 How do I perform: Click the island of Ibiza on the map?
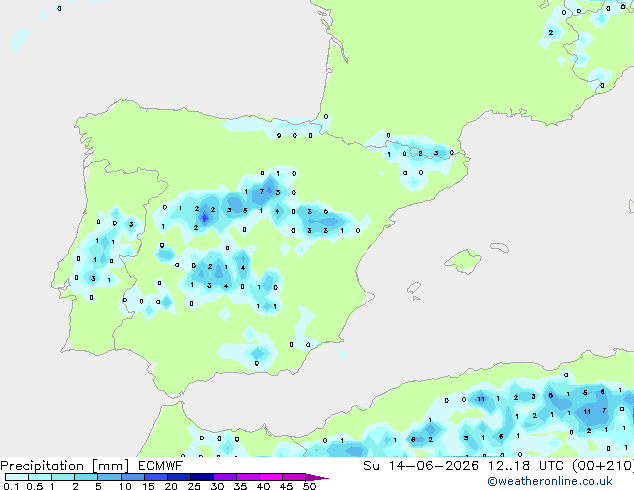click(x=414, y=288)
